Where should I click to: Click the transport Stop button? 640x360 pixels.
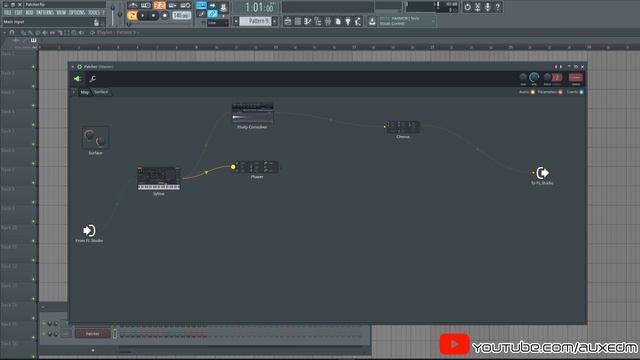(153, 16)
